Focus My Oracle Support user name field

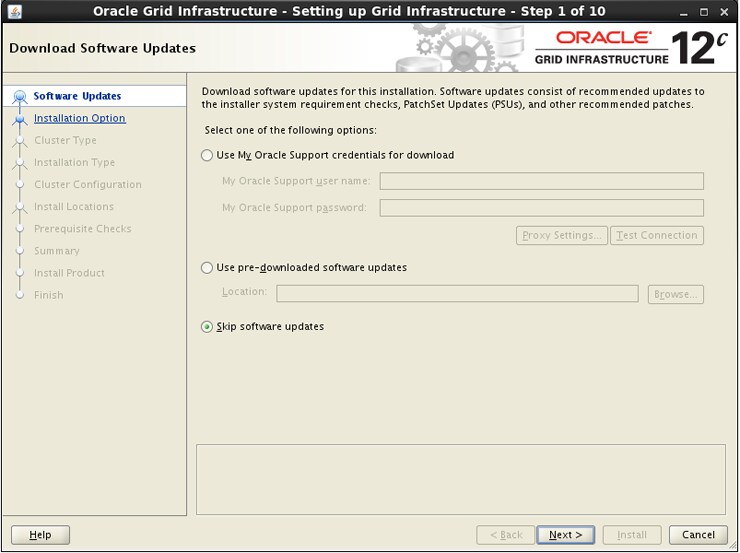click(x=542, y=181)
